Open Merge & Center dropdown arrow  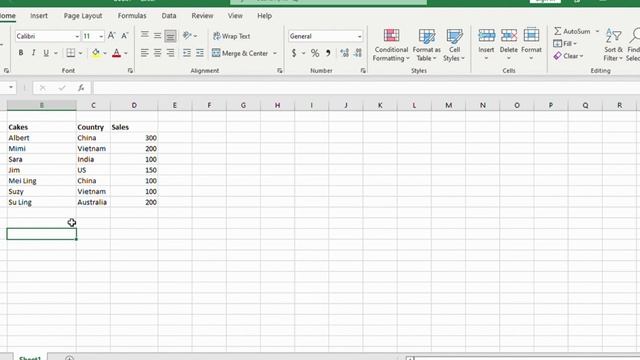click(275, 53)
